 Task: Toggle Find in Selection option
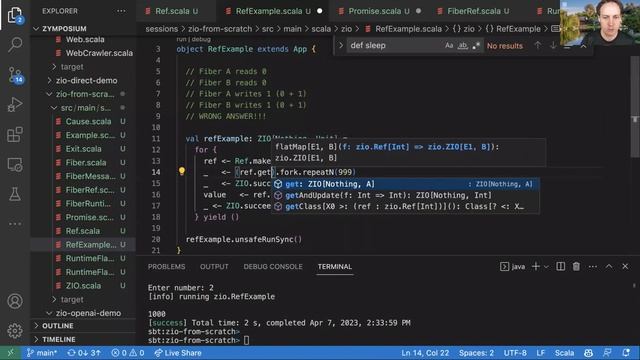pyautogui.click(x=567, y=46)
